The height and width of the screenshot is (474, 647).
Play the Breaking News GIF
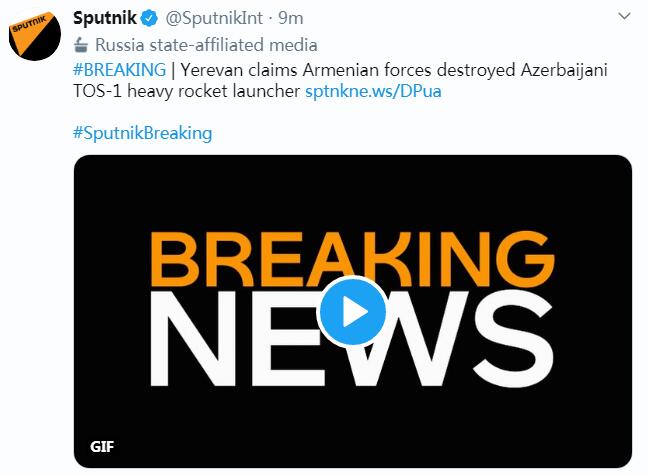pyautogui.click(x=352, y=311)
